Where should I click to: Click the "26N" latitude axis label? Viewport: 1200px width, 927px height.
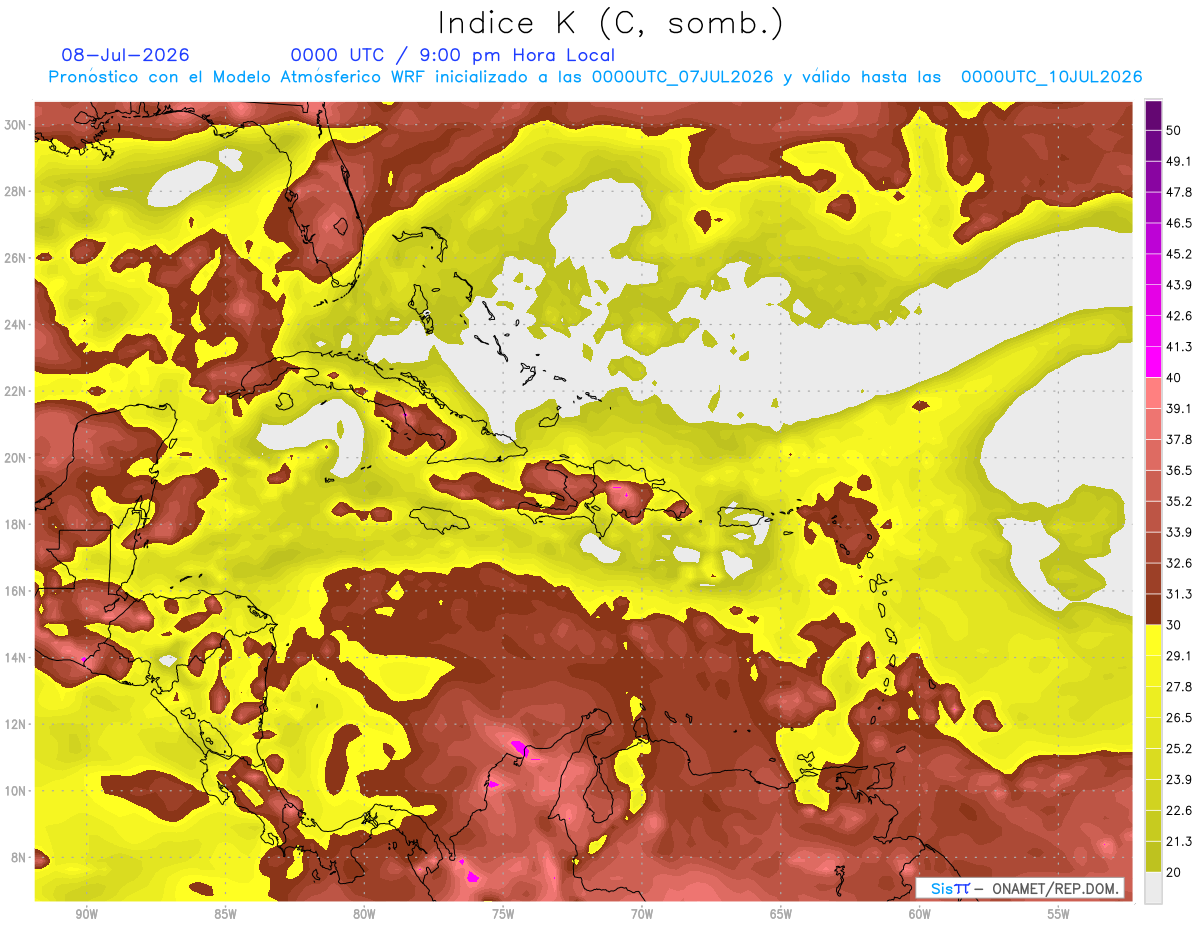coord(16,258)
